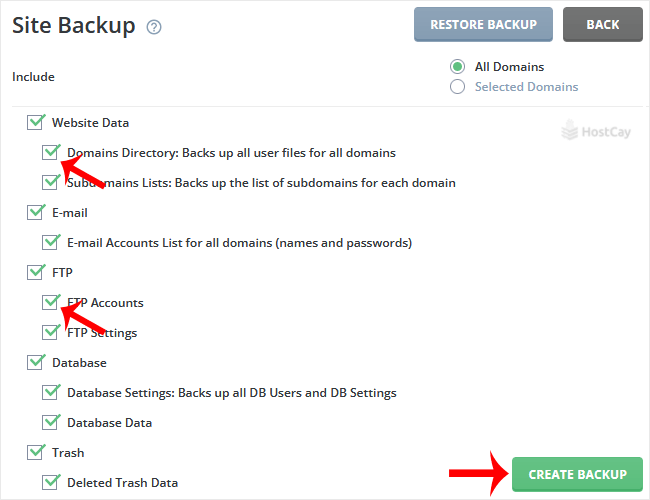Click the help question mark icon
Viewport: 650px width, 500px height.
click(154, 28)
